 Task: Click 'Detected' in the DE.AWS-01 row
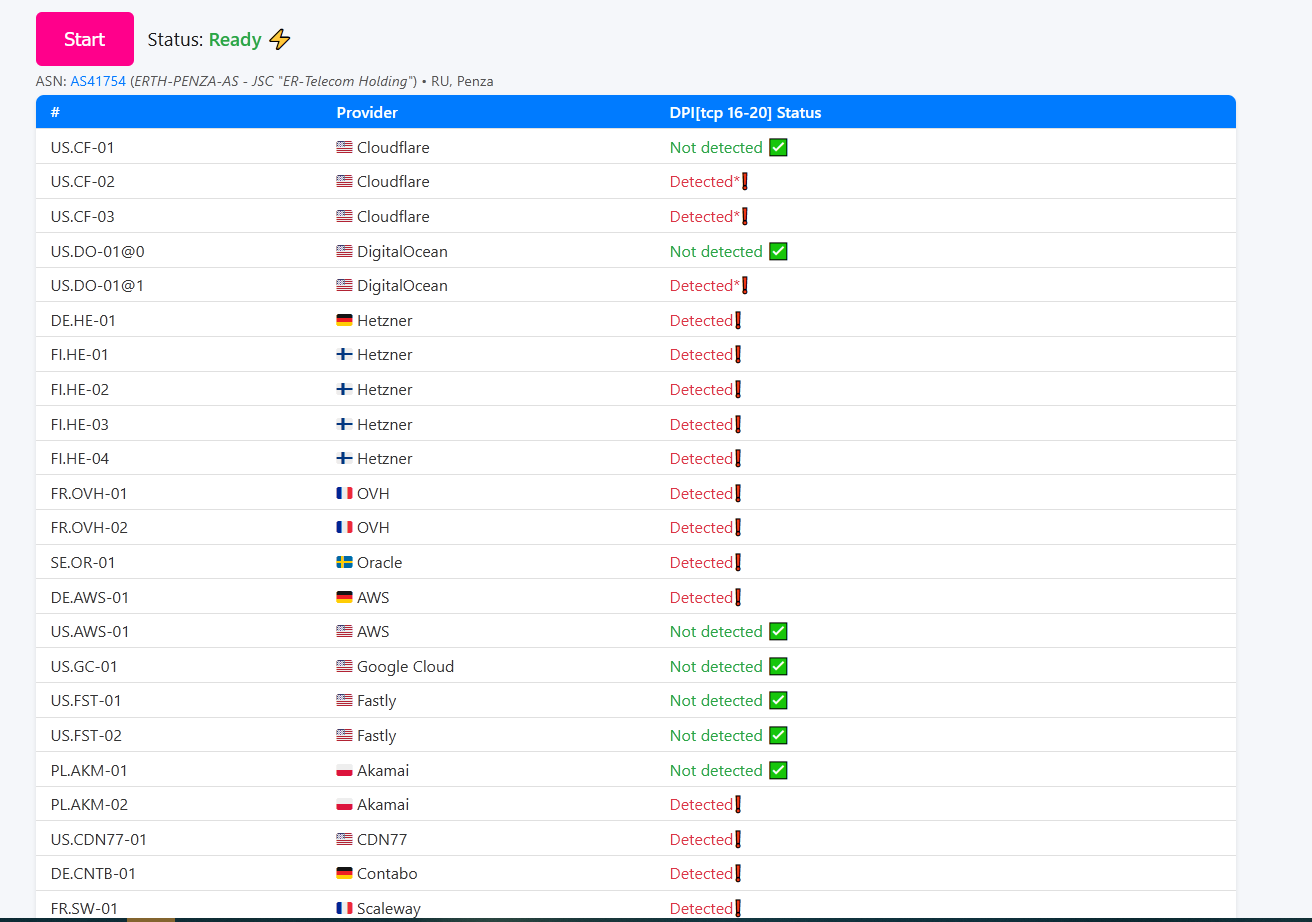(701, 597)
